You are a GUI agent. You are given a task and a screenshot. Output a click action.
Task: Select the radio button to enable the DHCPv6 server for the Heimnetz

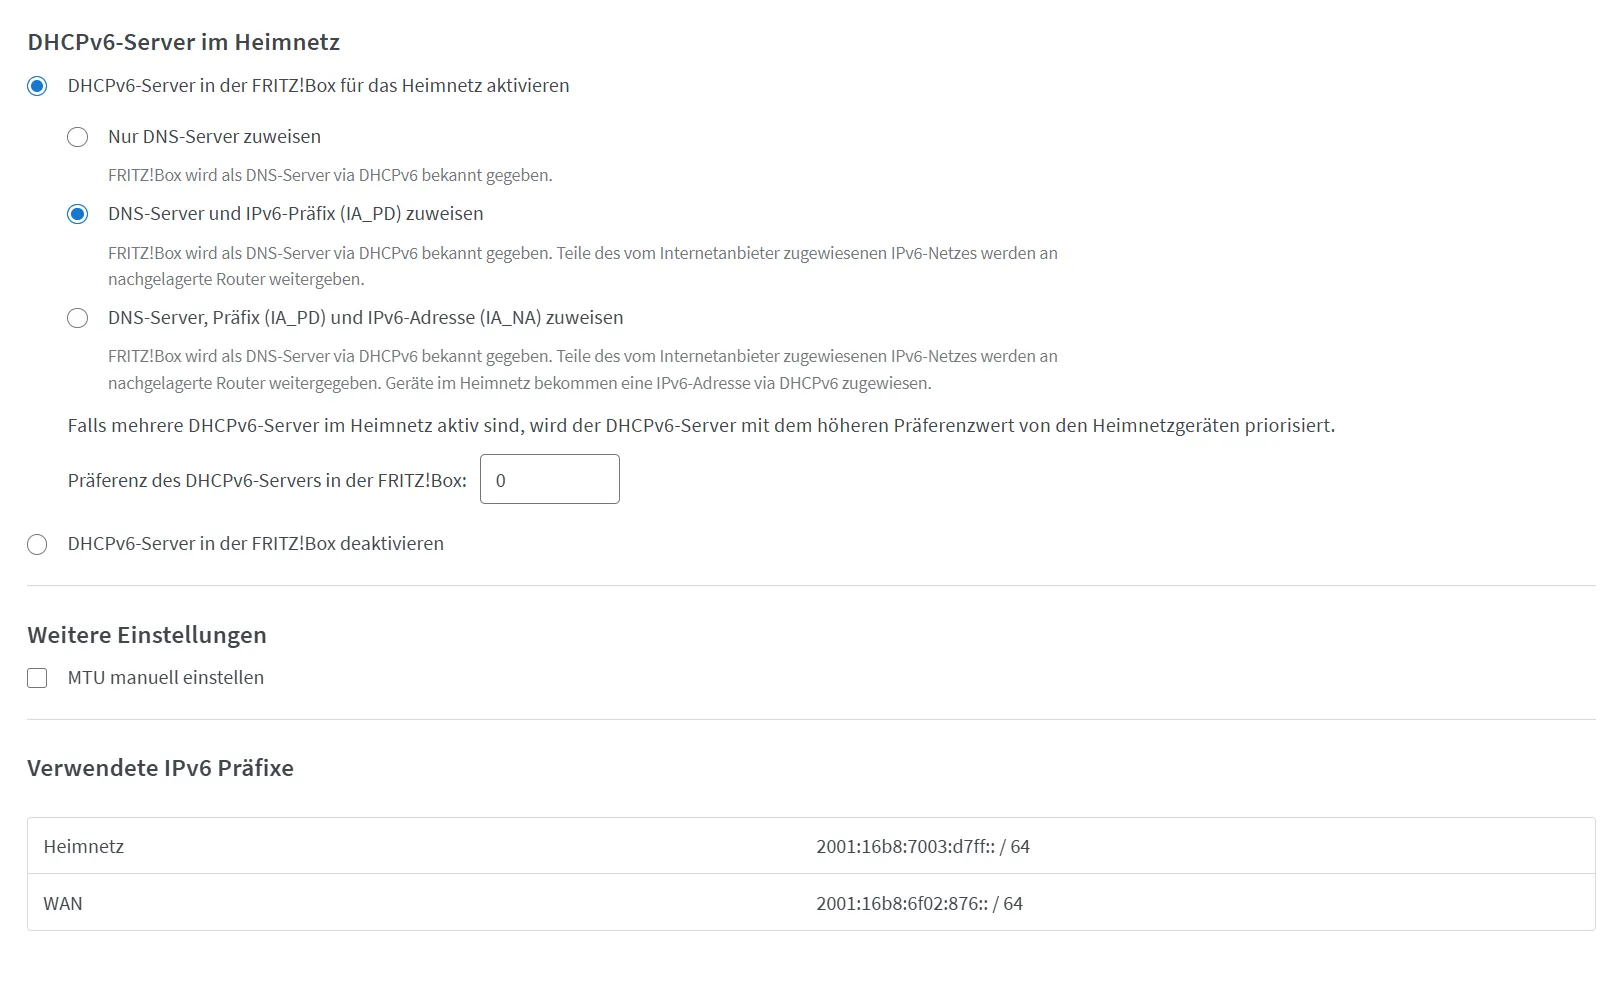tap(37, 86)
